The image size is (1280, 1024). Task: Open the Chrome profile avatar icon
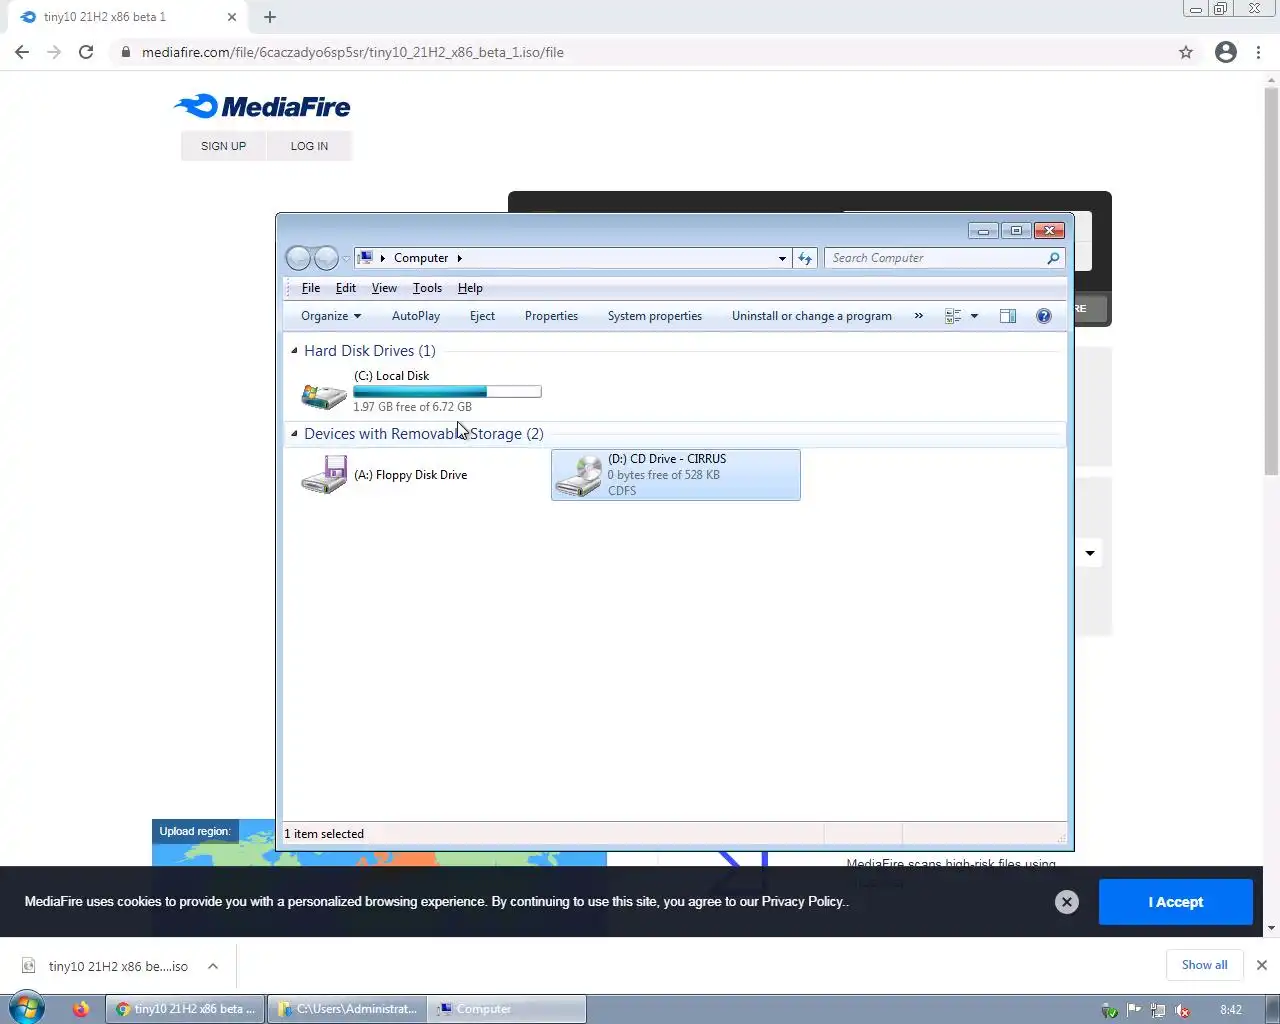[x=1226, y=52]
